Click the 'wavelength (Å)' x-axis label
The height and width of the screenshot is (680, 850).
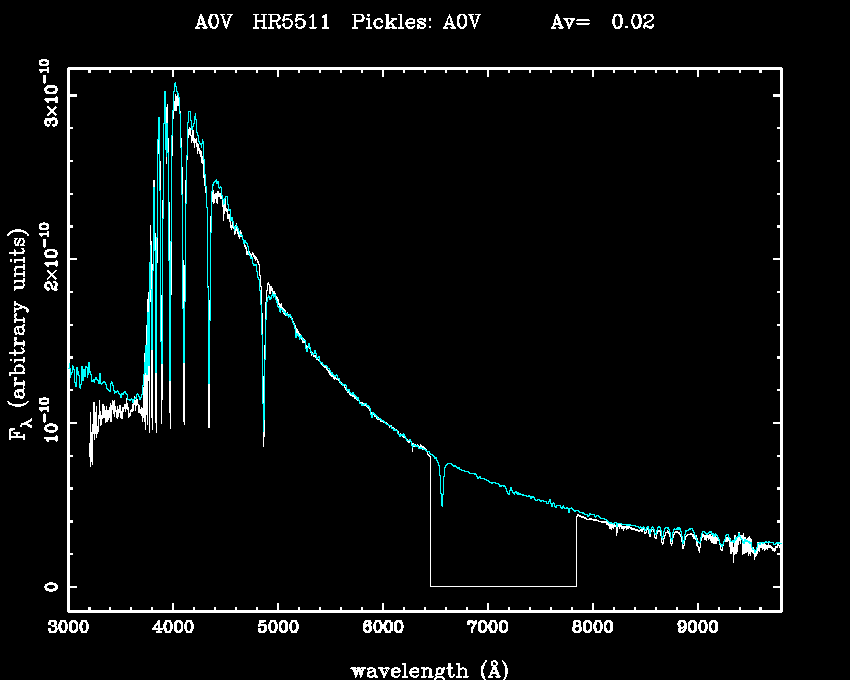(422, 669)
